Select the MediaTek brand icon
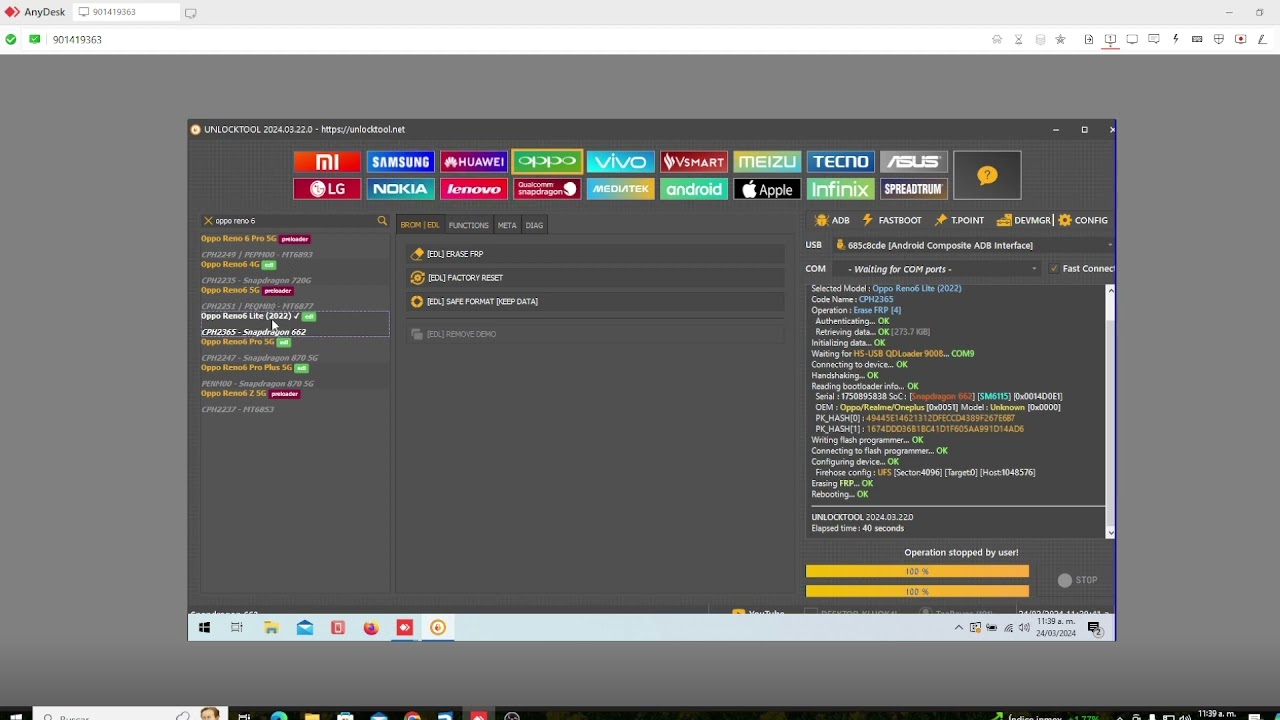The width and height of the screenshot is (1280, 720). [x=620, y=189]
